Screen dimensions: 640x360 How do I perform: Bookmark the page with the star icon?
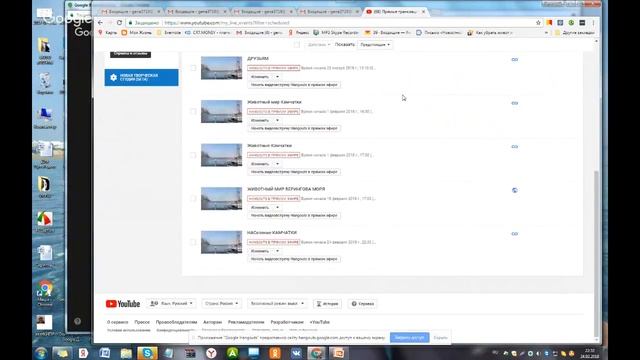pos(538,23)
